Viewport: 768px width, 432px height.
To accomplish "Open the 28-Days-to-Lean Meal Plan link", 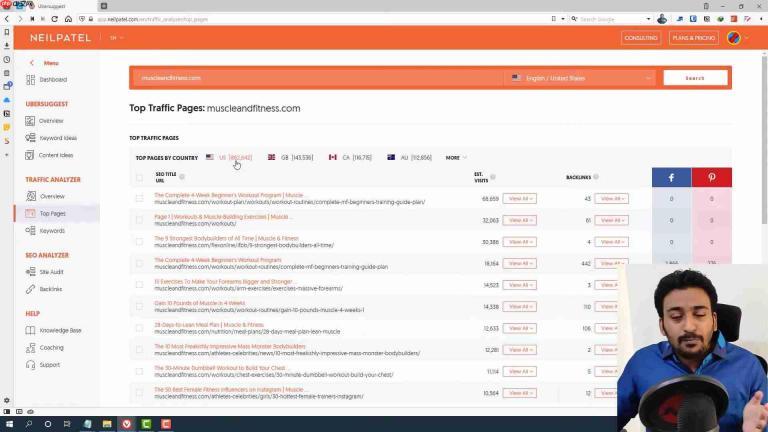I will coord(209,324).
